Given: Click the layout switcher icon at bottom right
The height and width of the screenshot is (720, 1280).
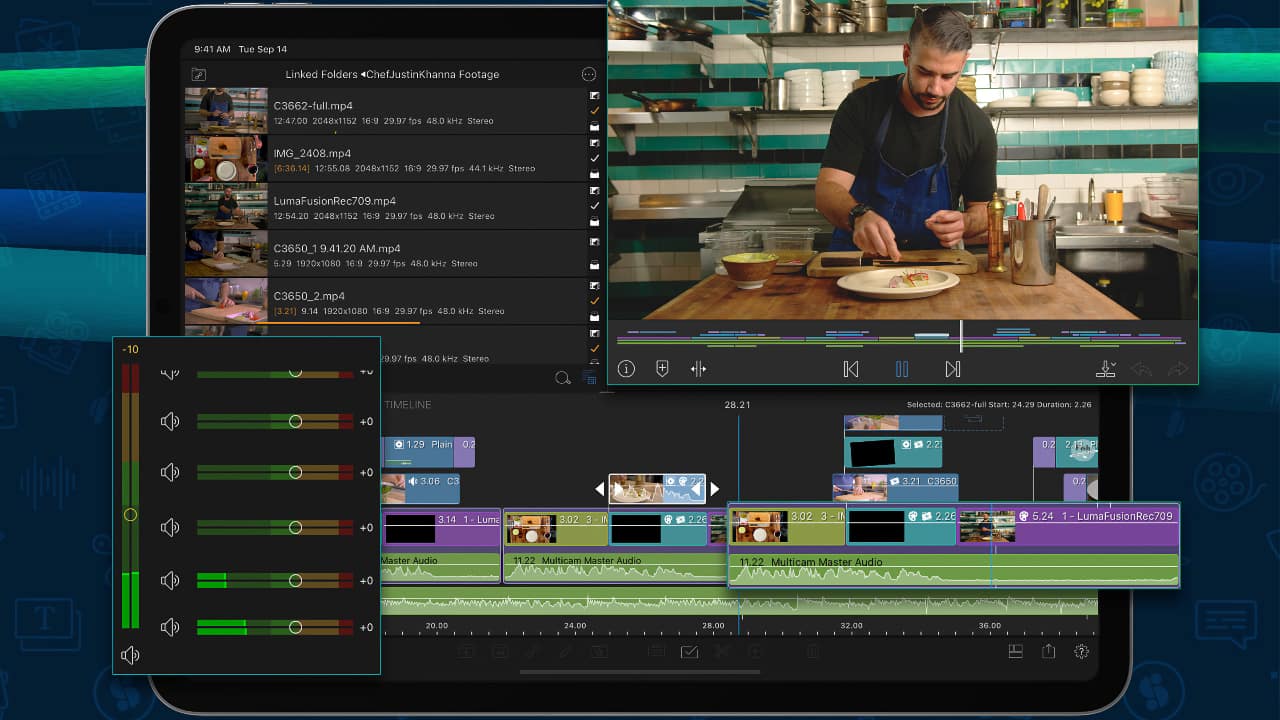Looking at the screenshot, I should tap(1015, 651).
